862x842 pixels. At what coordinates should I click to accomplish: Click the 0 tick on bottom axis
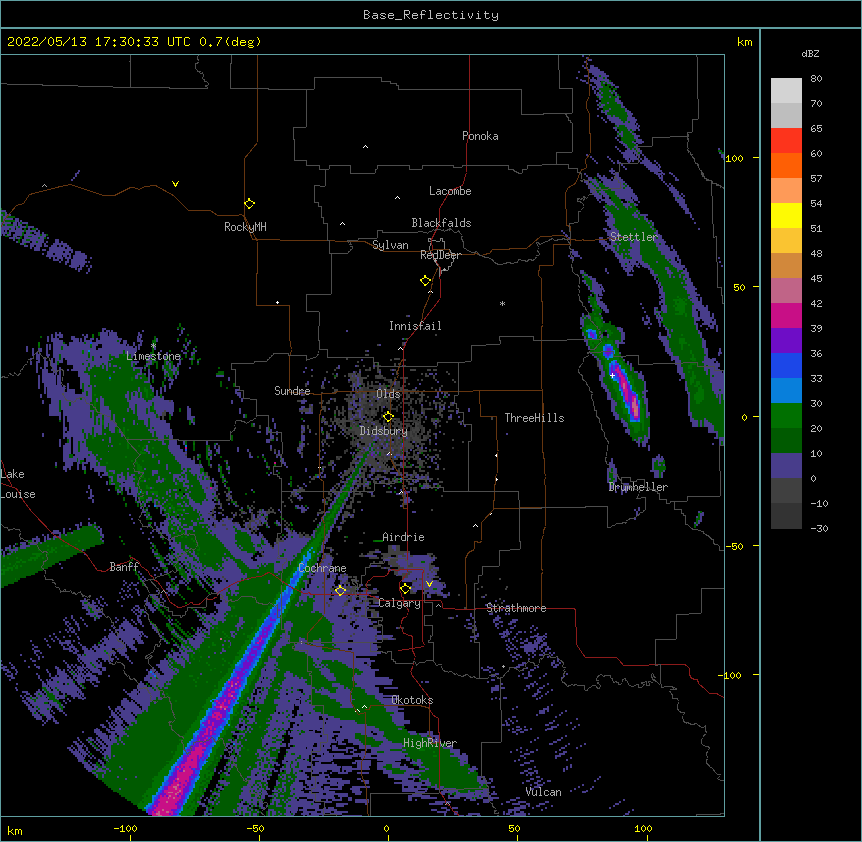(x=386, y=829)
